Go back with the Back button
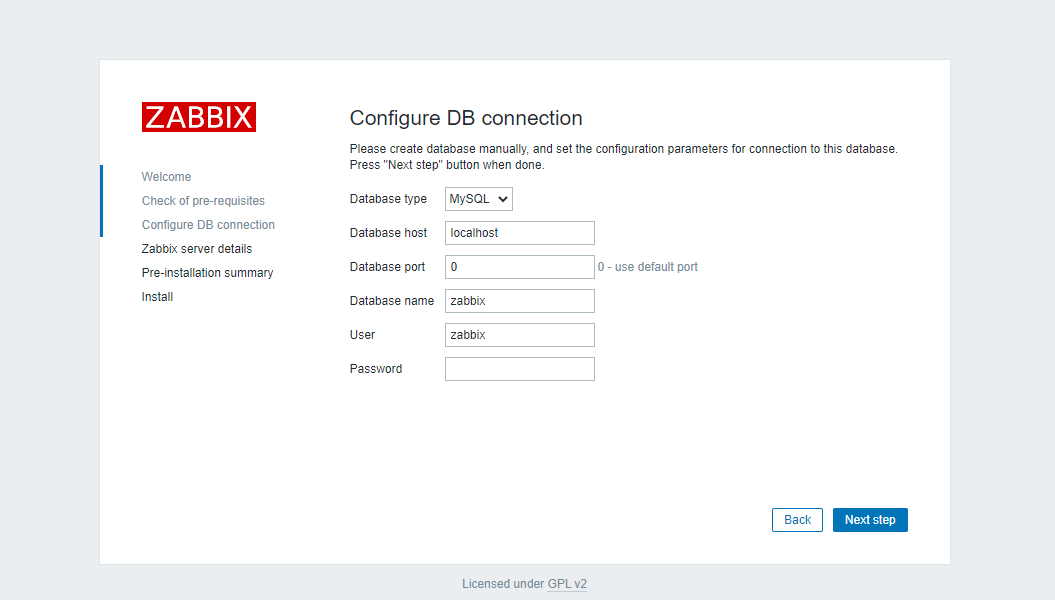Viewport: 1055px width, 600px height. click(x=797, y=520)
